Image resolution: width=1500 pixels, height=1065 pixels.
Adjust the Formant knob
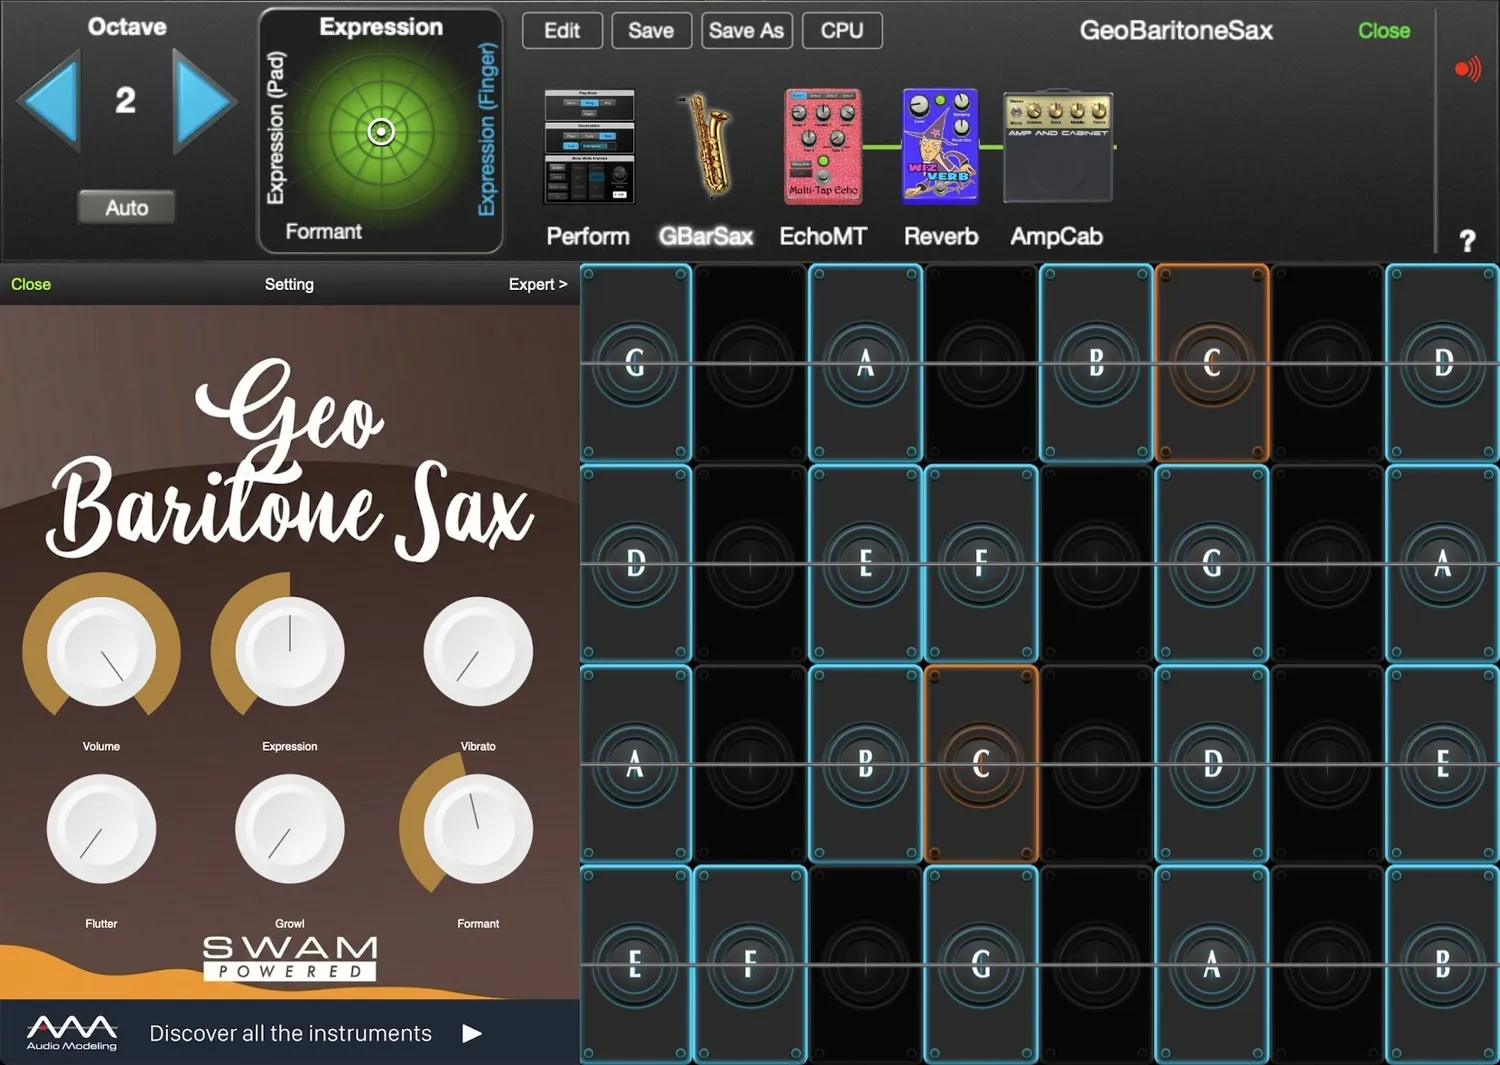(478, 829)
